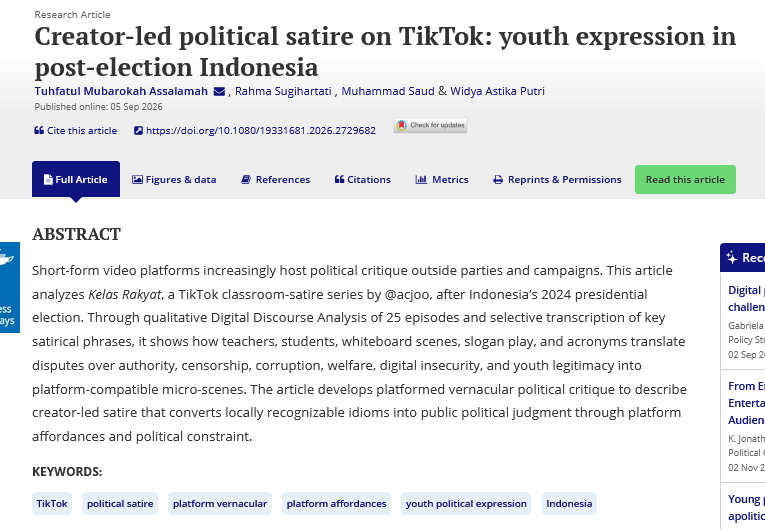The image size is (765, 529).
Task: Select the political satire keyword tag
Action: pyautogui.click(x=120, y=504)
